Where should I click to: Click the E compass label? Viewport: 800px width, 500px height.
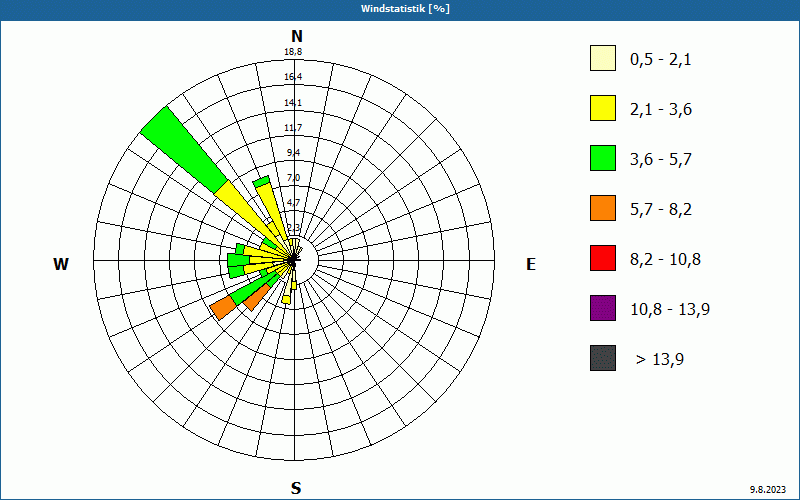531,264
